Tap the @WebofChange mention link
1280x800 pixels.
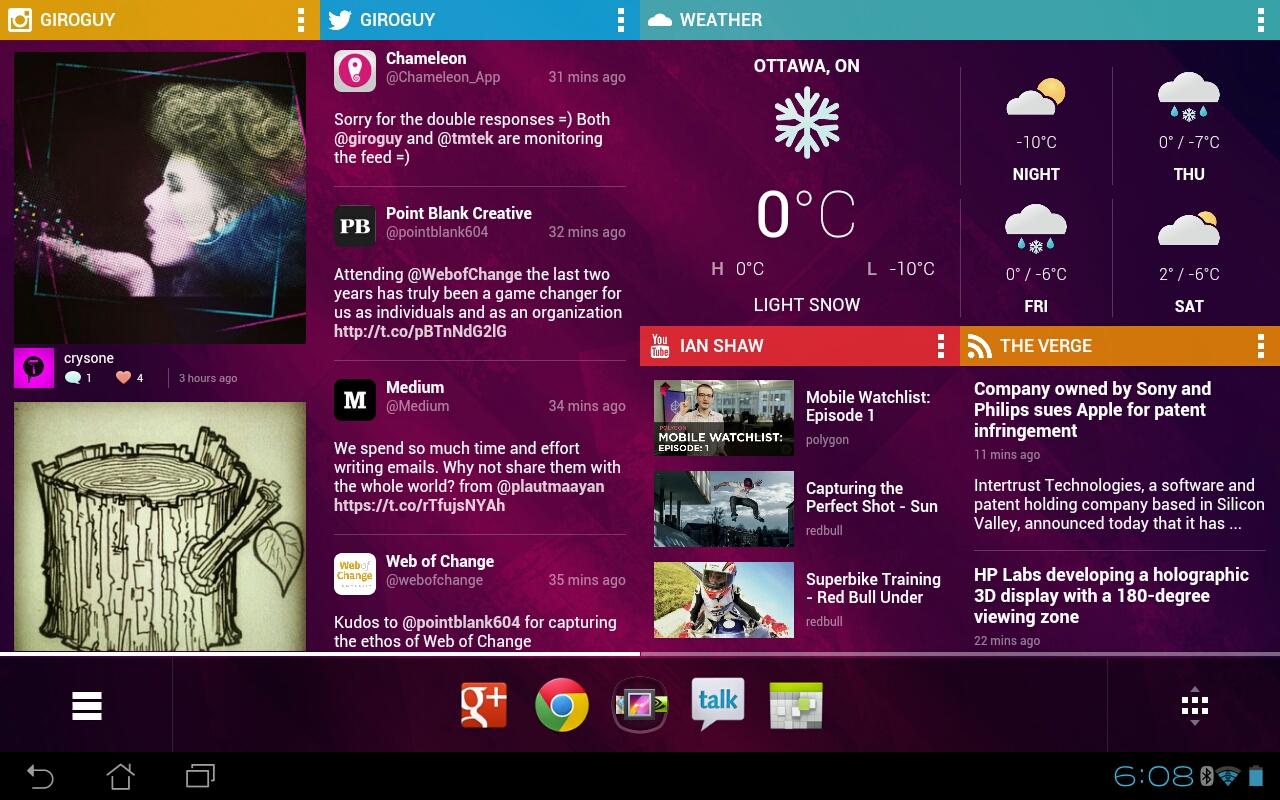tap(465, 274)
